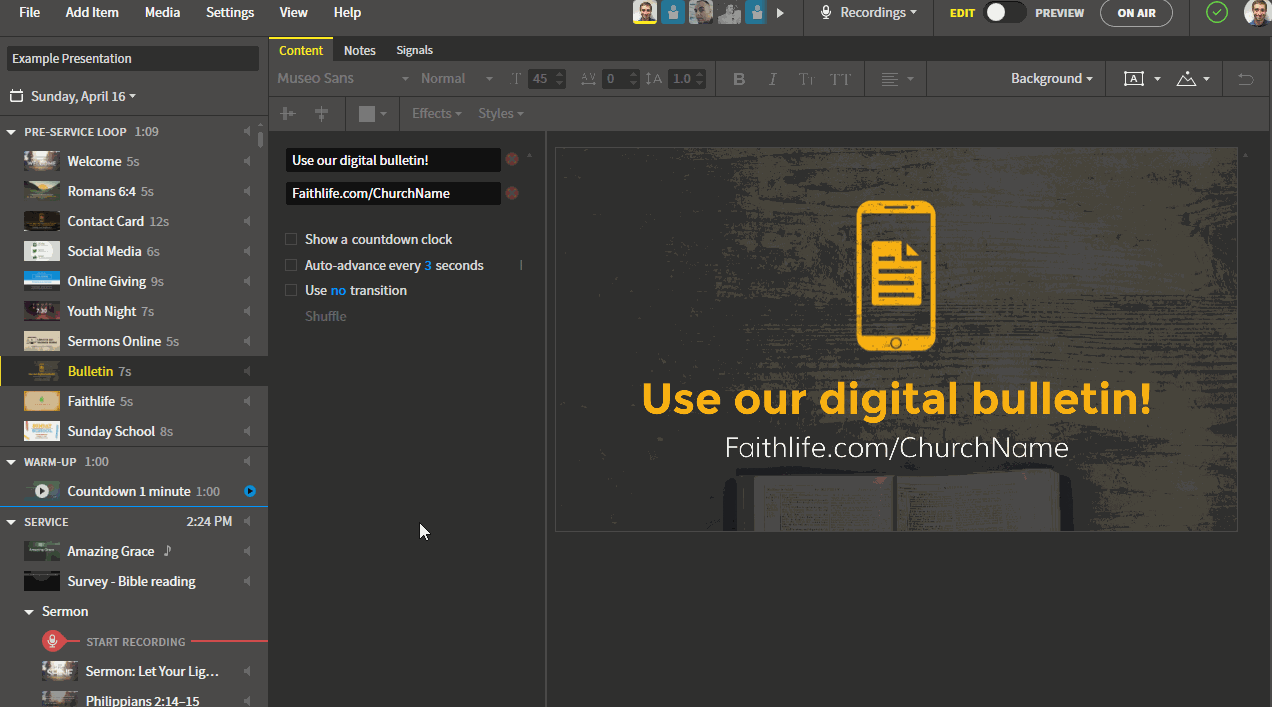Image resolution: width=1272 pixels, height=707 pixels.
Task: Open the Normal font style dropdown
Action: 457,79
